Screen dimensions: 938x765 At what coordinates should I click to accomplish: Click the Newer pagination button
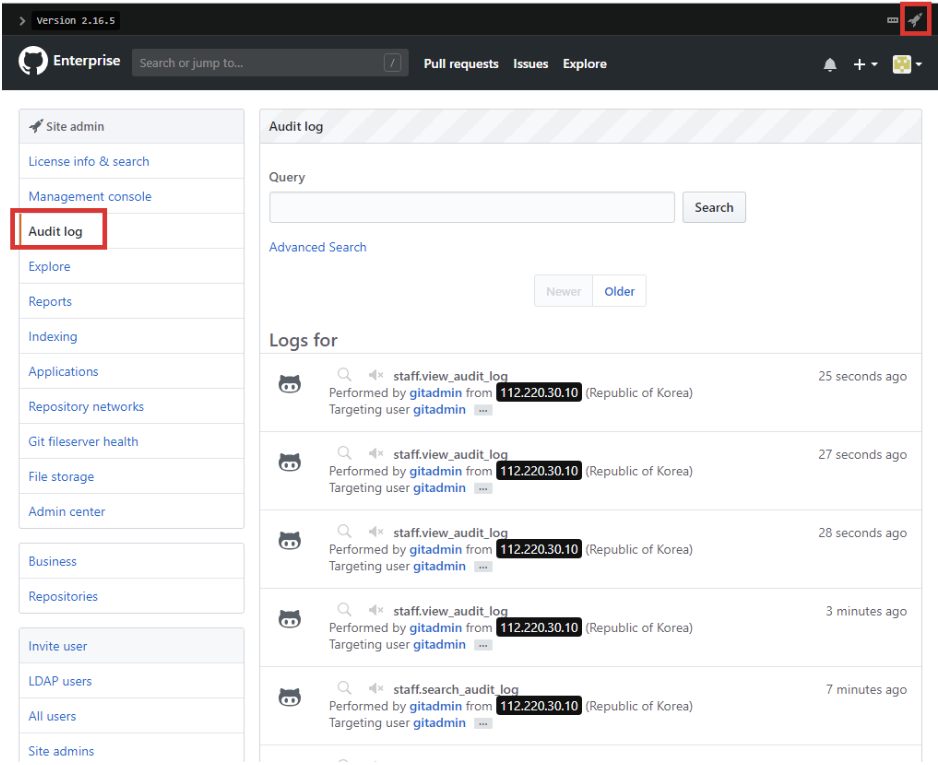pyautogui.click(x=564, y=291)
